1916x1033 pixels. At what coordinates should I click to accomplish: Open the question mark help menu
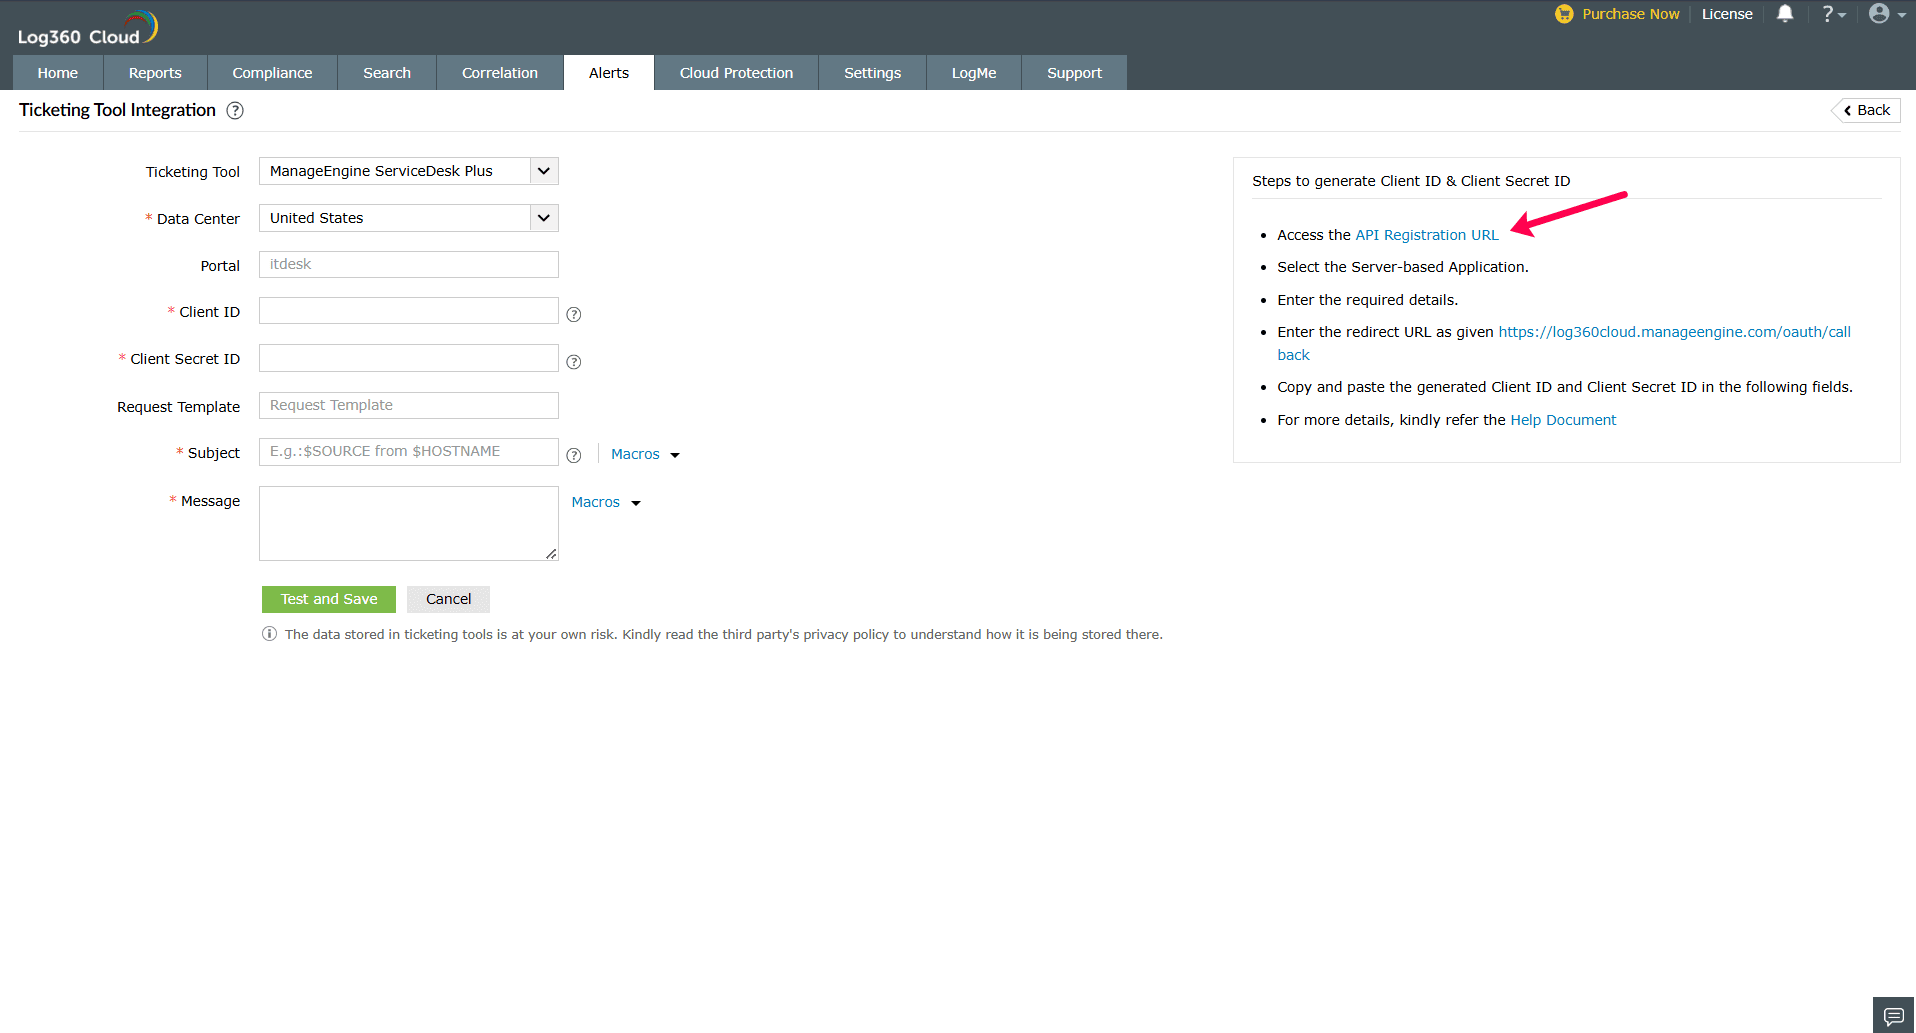(1833, 14)
